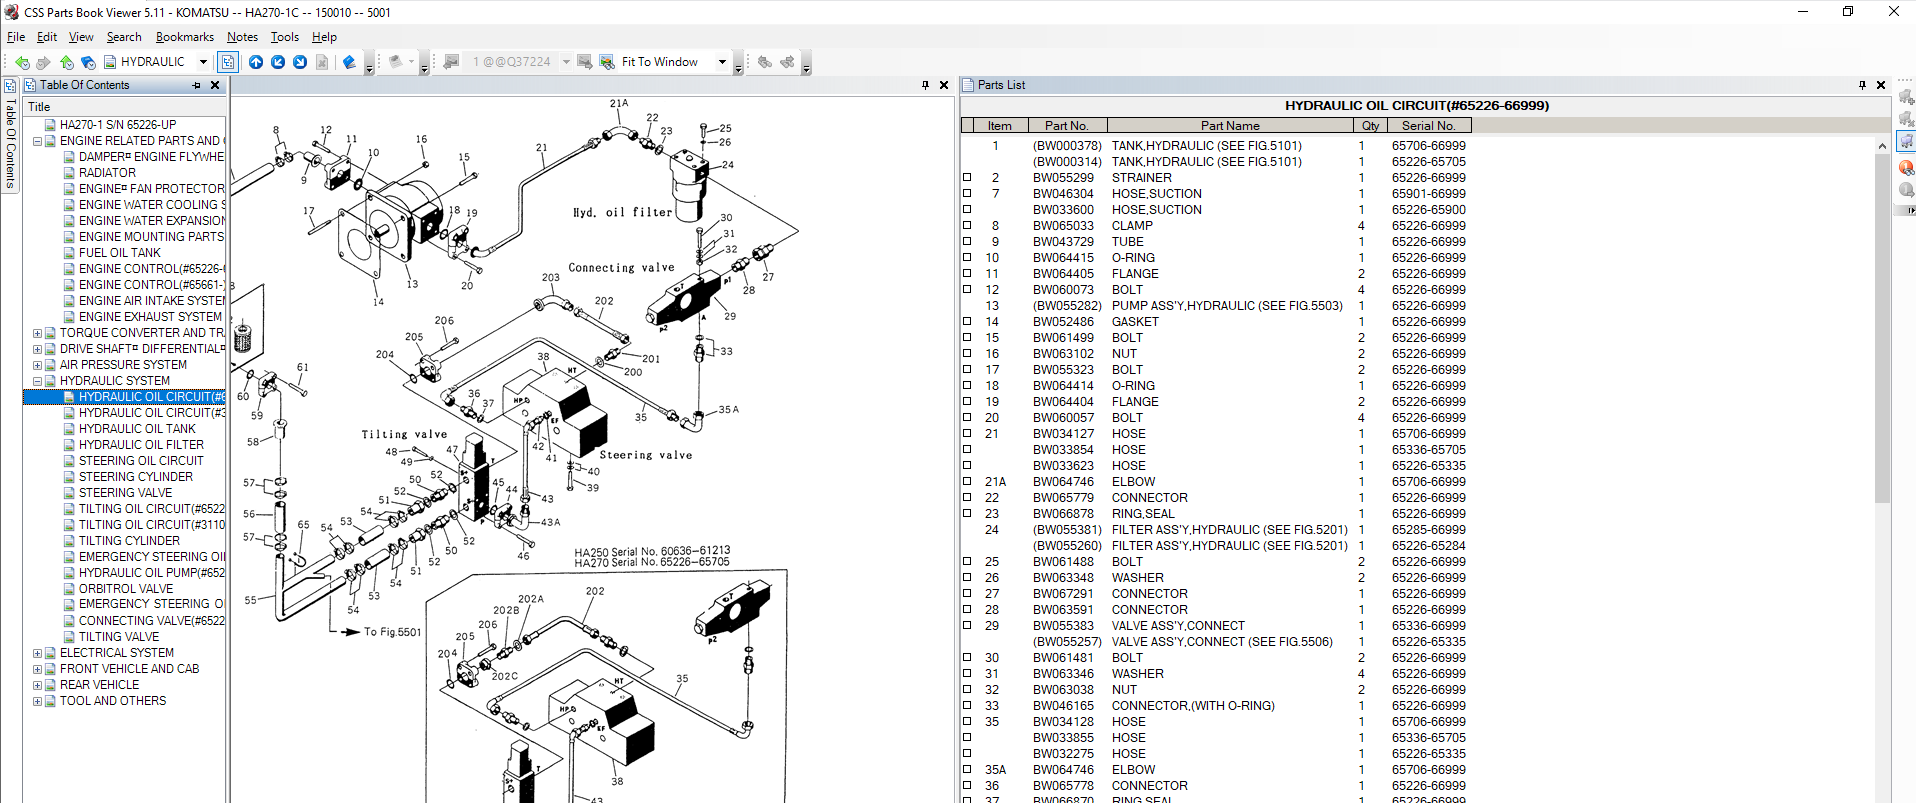Collapse the HYDRAULIC SYSTEM tree node

37,381
